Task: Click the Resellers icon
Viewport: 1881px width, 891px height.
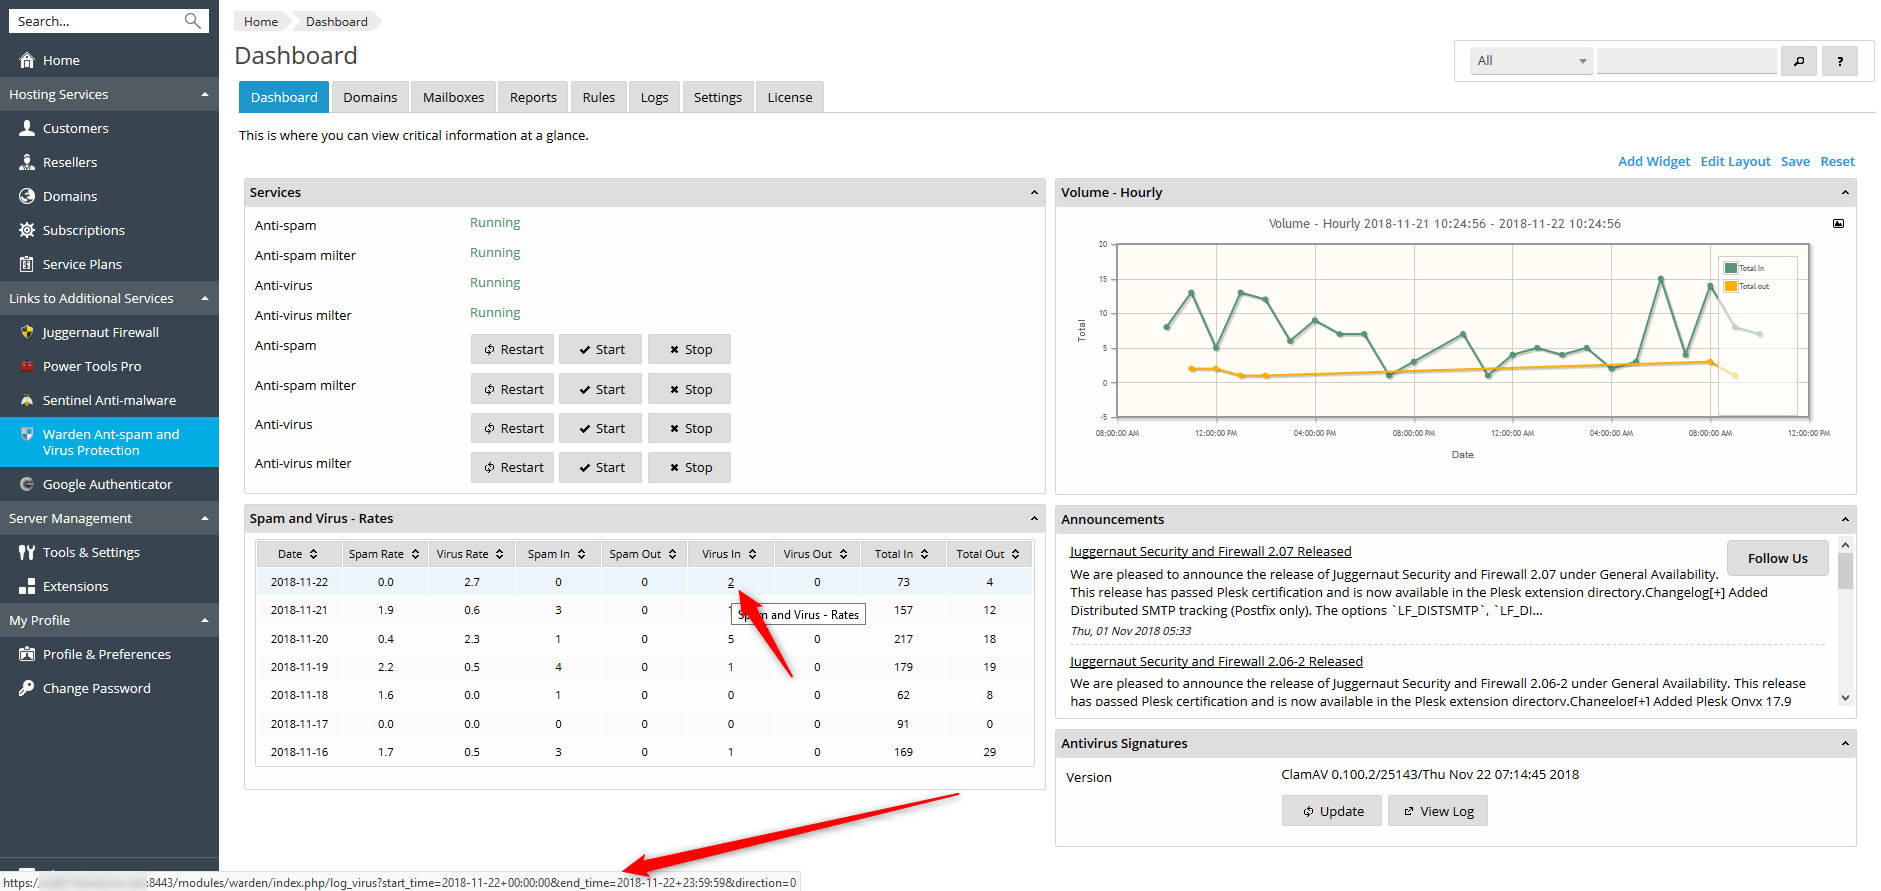Action: coord(27,162)
